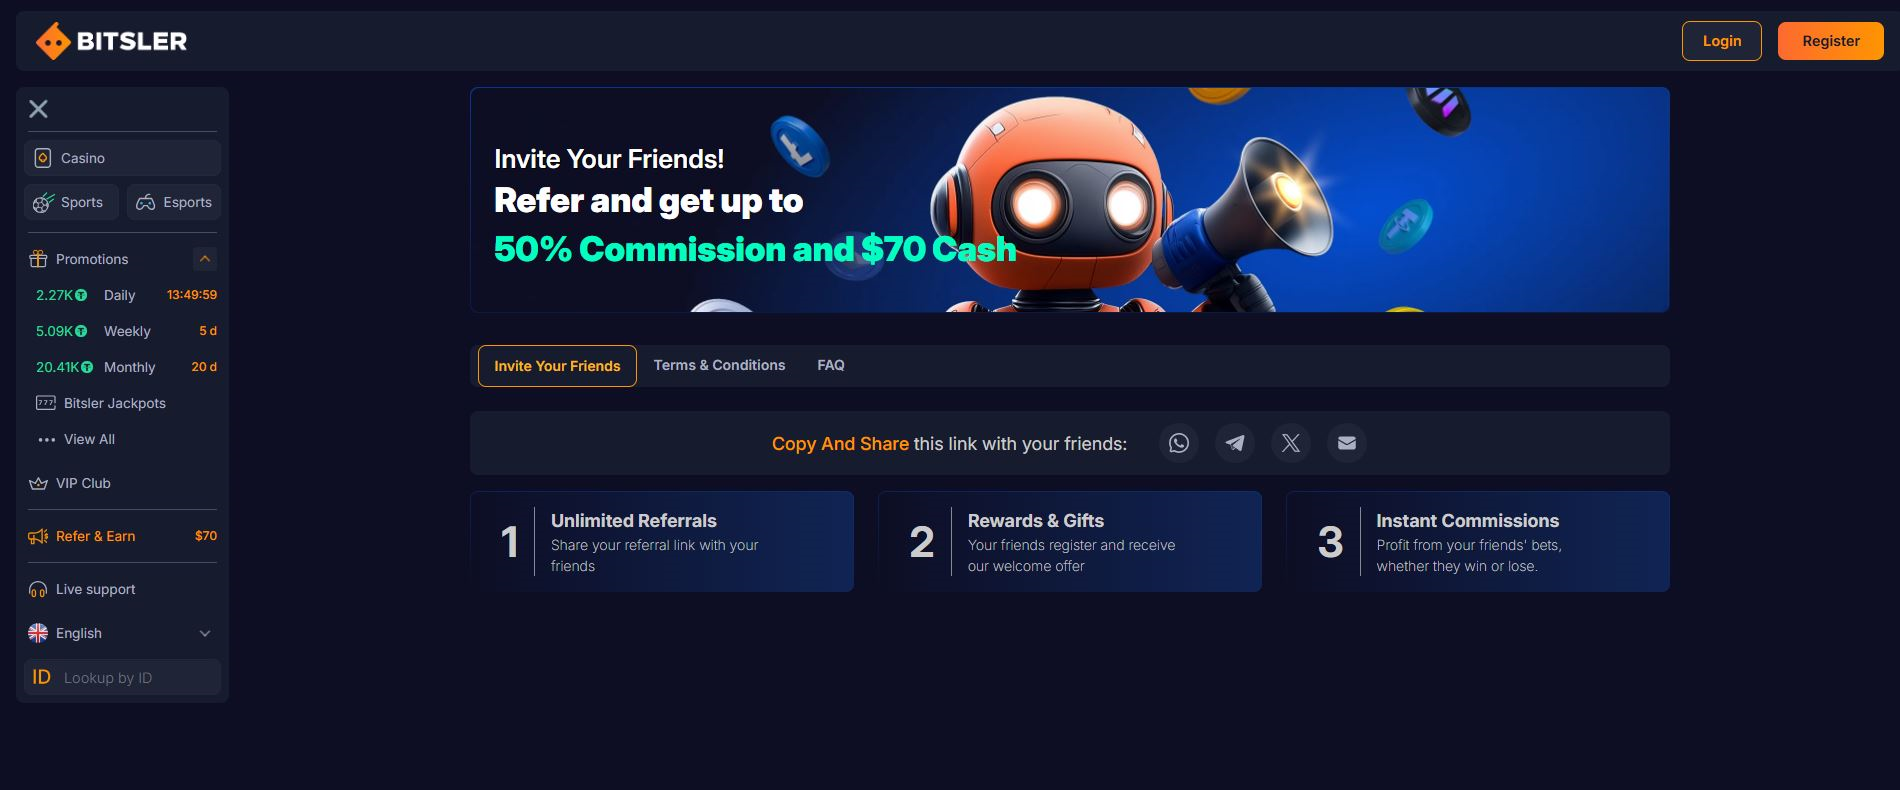
Task: Click the Bitsler logo
Action: click(x=112, y=41)
